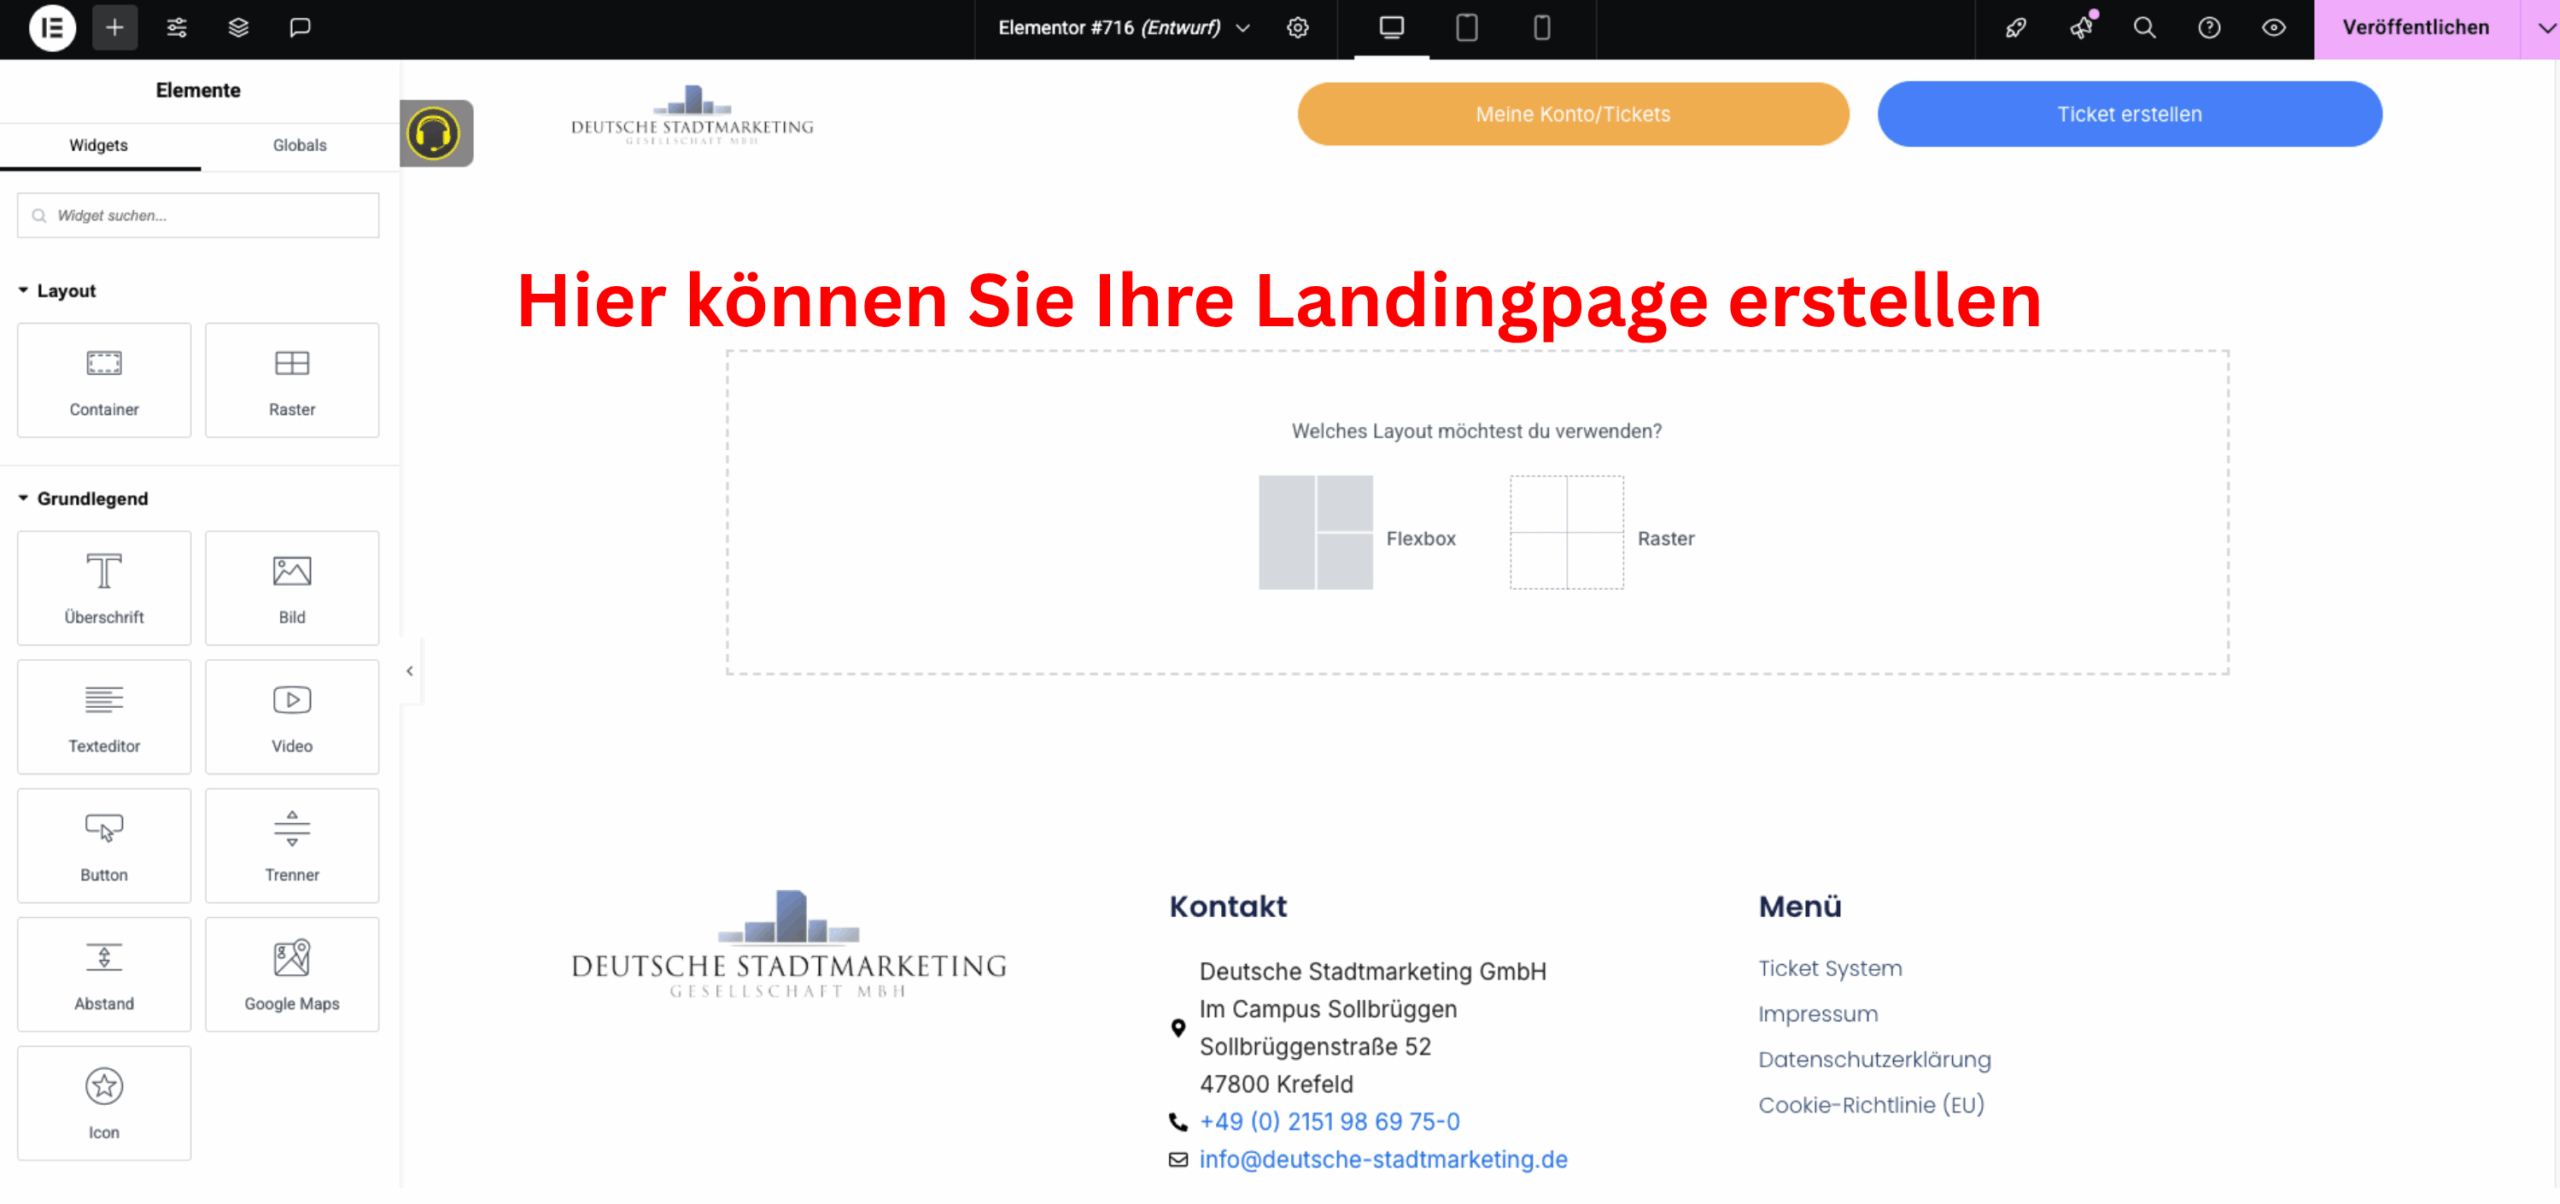The image size is (2560, 1204).
Task: Choose the Flexbox layout option
Action: [x=1316, y=531]
